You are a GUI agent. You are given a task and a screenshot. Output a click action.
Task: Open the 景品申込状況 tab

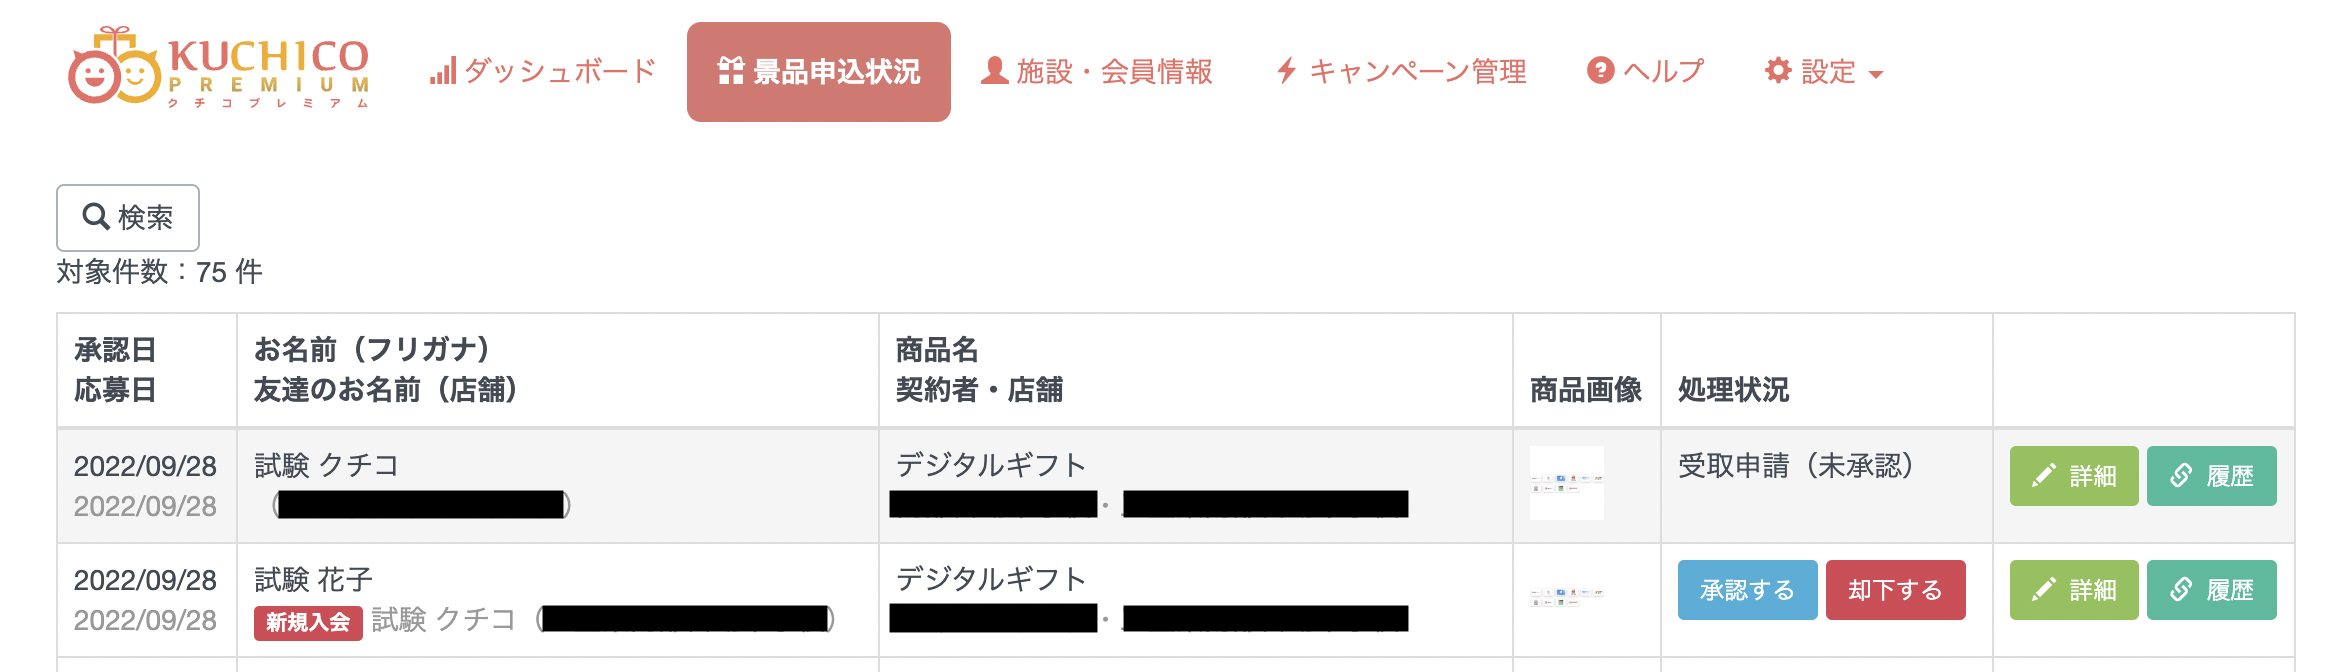pyautogui.click(x=819, y=72)
